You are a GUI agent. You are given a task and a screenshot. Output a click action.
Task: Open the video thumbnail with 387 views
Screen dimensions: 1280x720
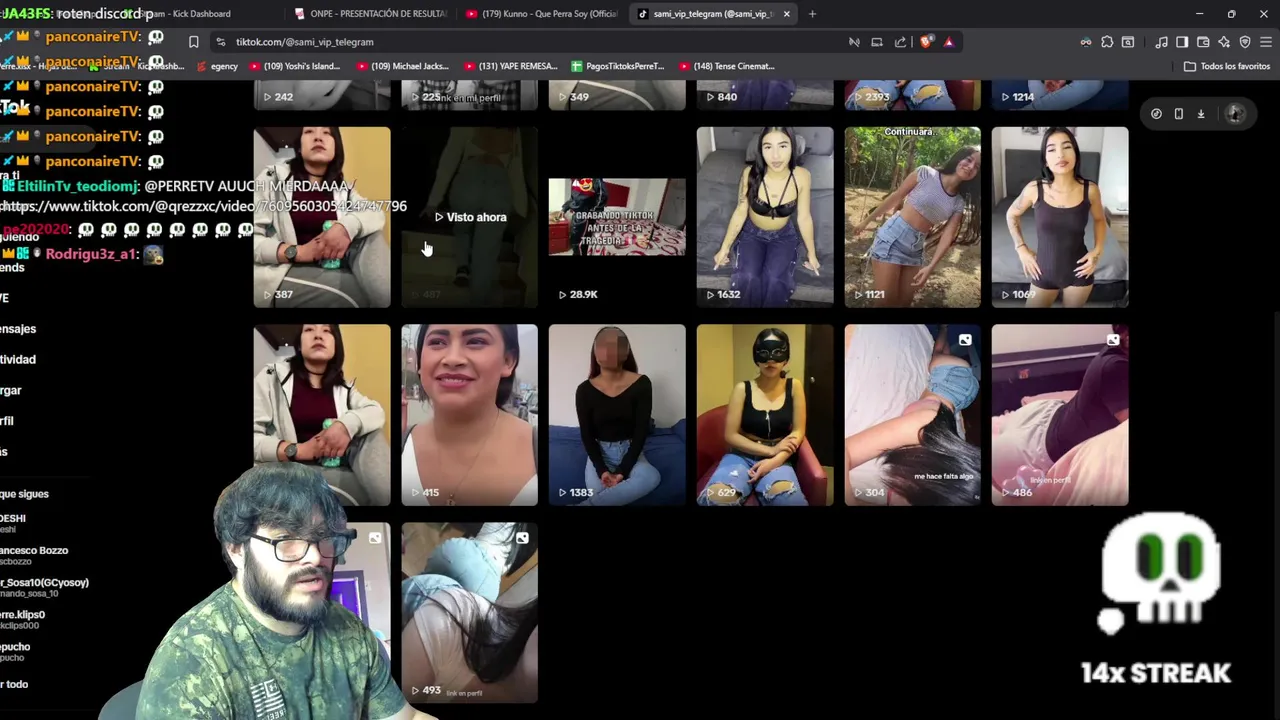click(322, 217)
